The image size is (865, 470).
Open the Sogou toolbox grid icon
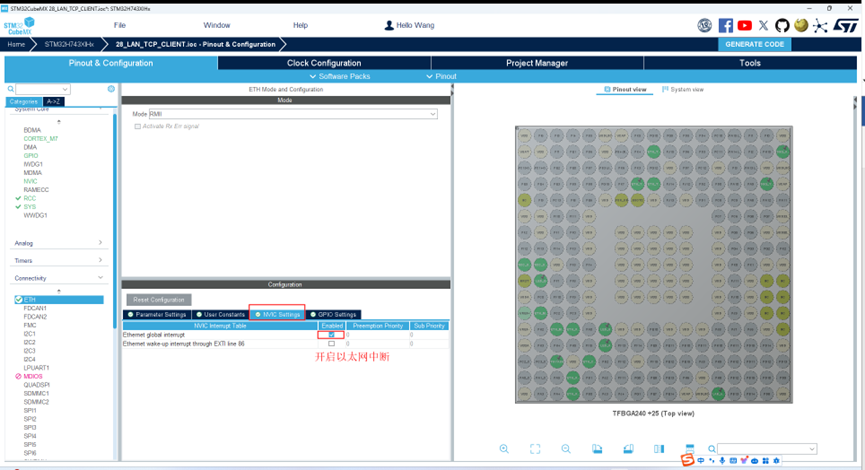coord(765,461)
